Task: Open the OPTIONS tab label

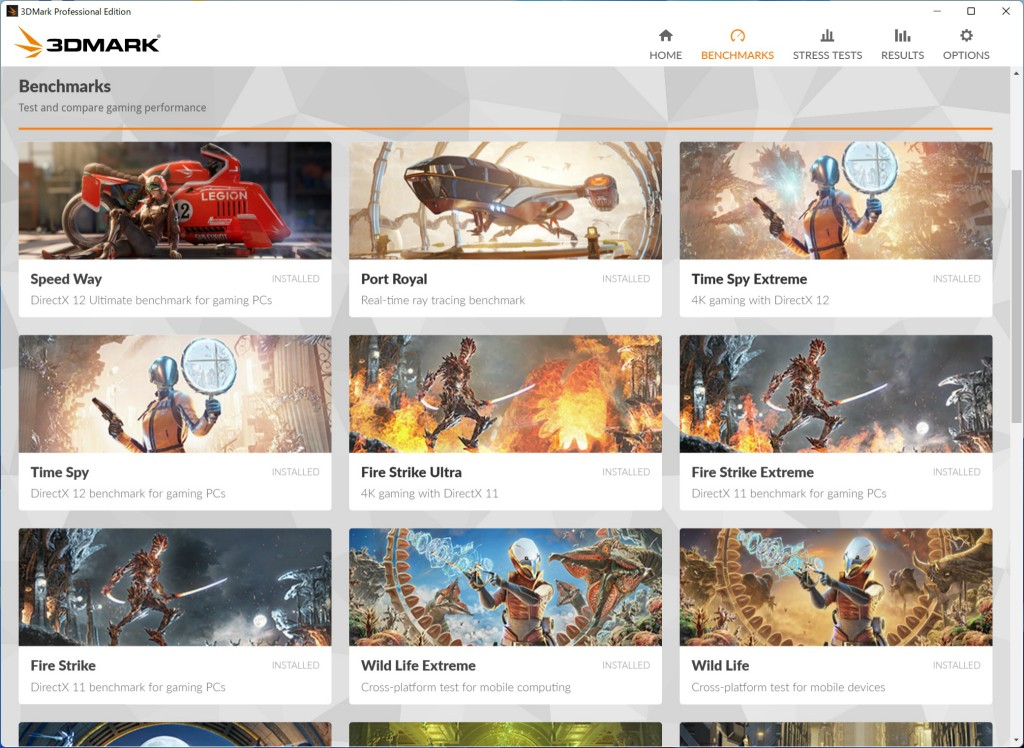Action: coord(967,56)
